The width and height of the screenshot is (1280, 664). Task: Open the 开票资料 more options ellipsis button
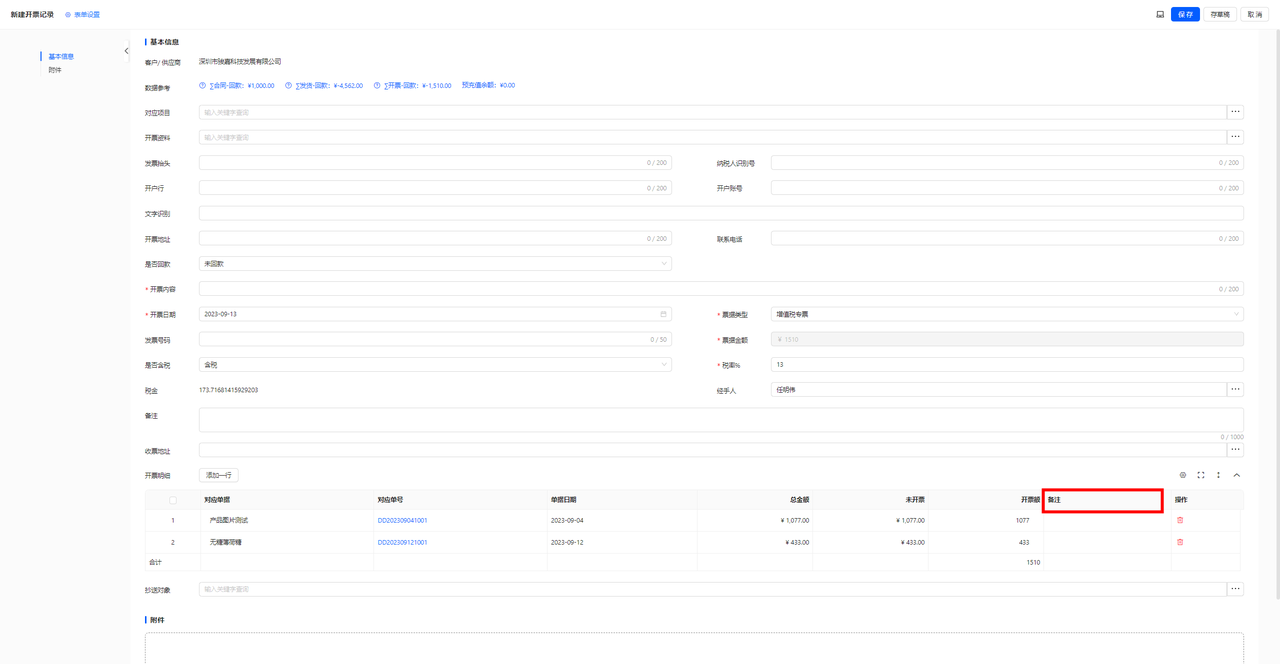1236,137
